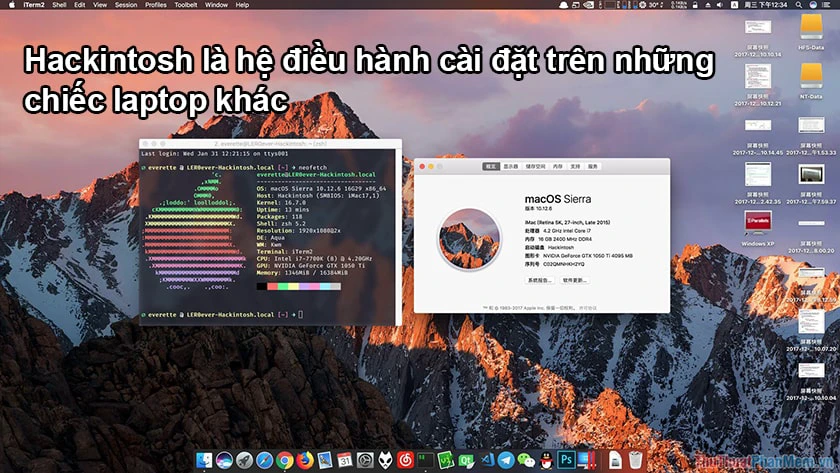Open the input source A menu
The image size is (840, 473).
[734, 5]
